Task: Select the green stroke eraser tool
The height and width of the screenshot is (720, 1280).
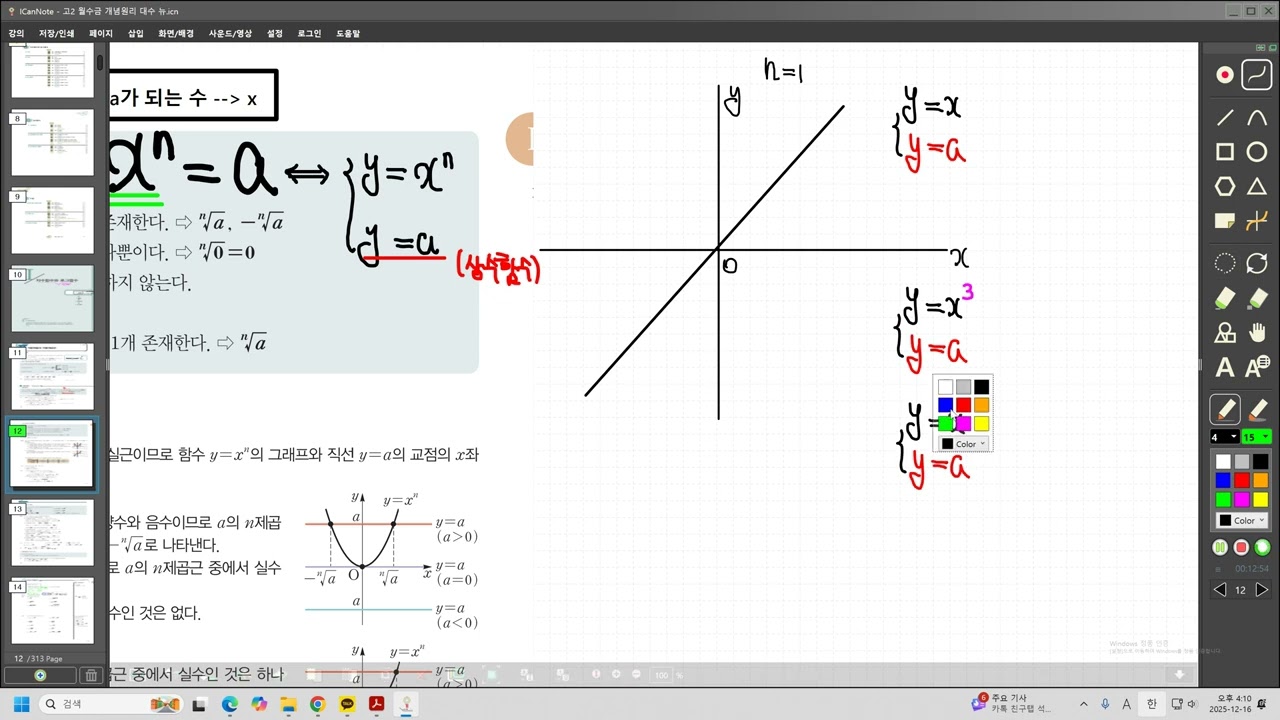Action: point(1224,298)
